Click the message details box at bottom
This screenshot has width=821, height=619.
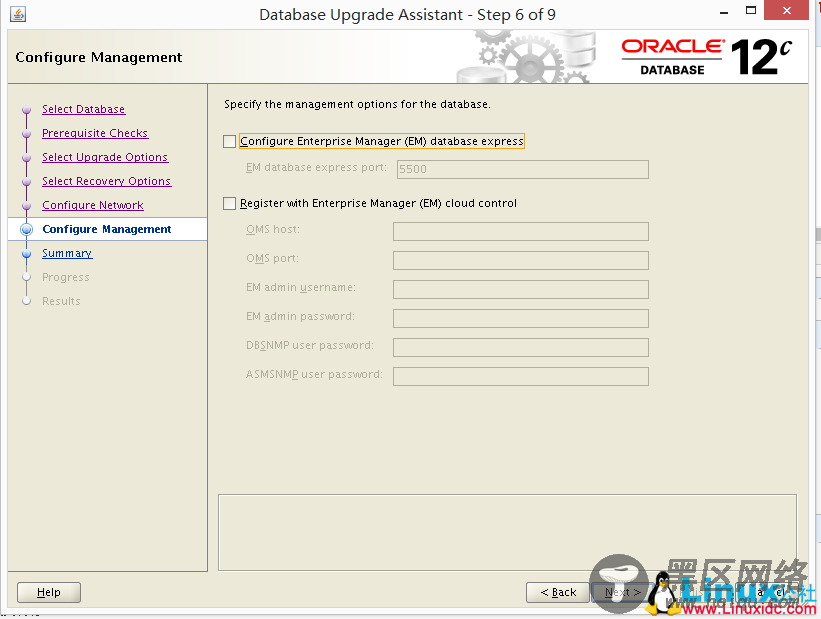(x=507, y=532)
